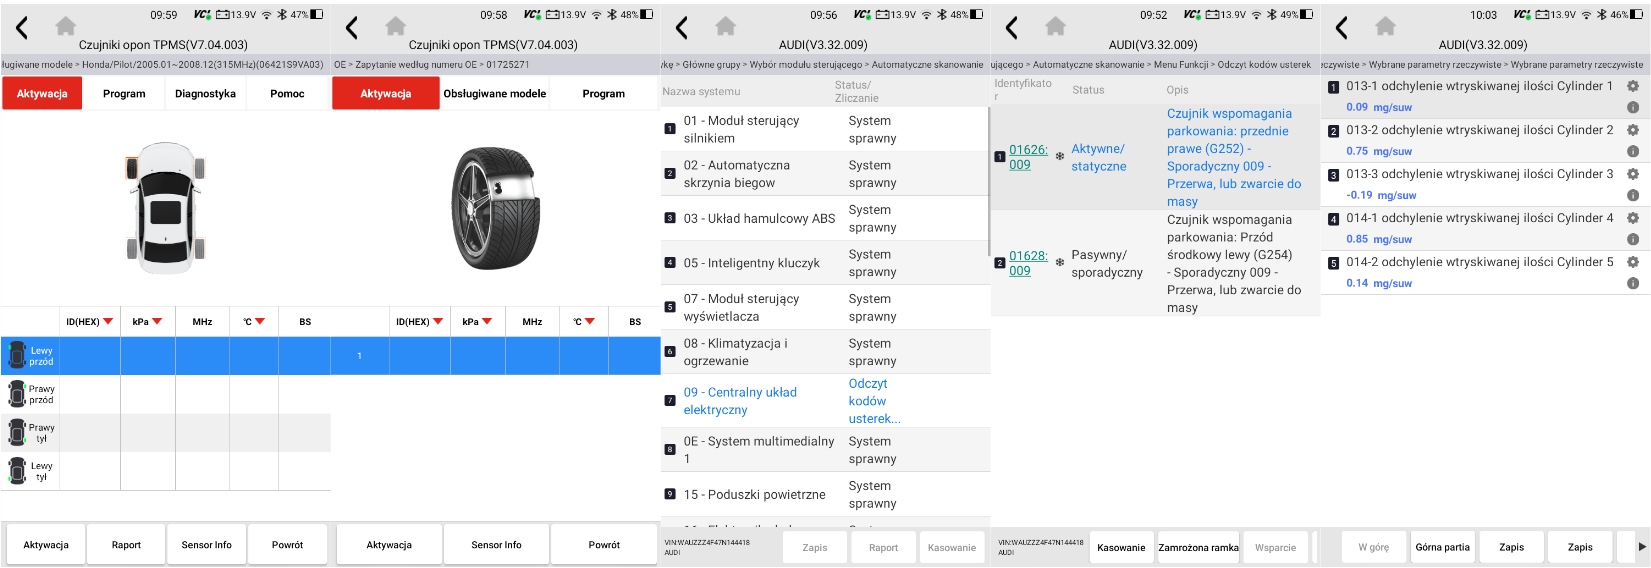
Task: Open settings gear for Cylinder 5 parameter
Action: coord(1633,262)
